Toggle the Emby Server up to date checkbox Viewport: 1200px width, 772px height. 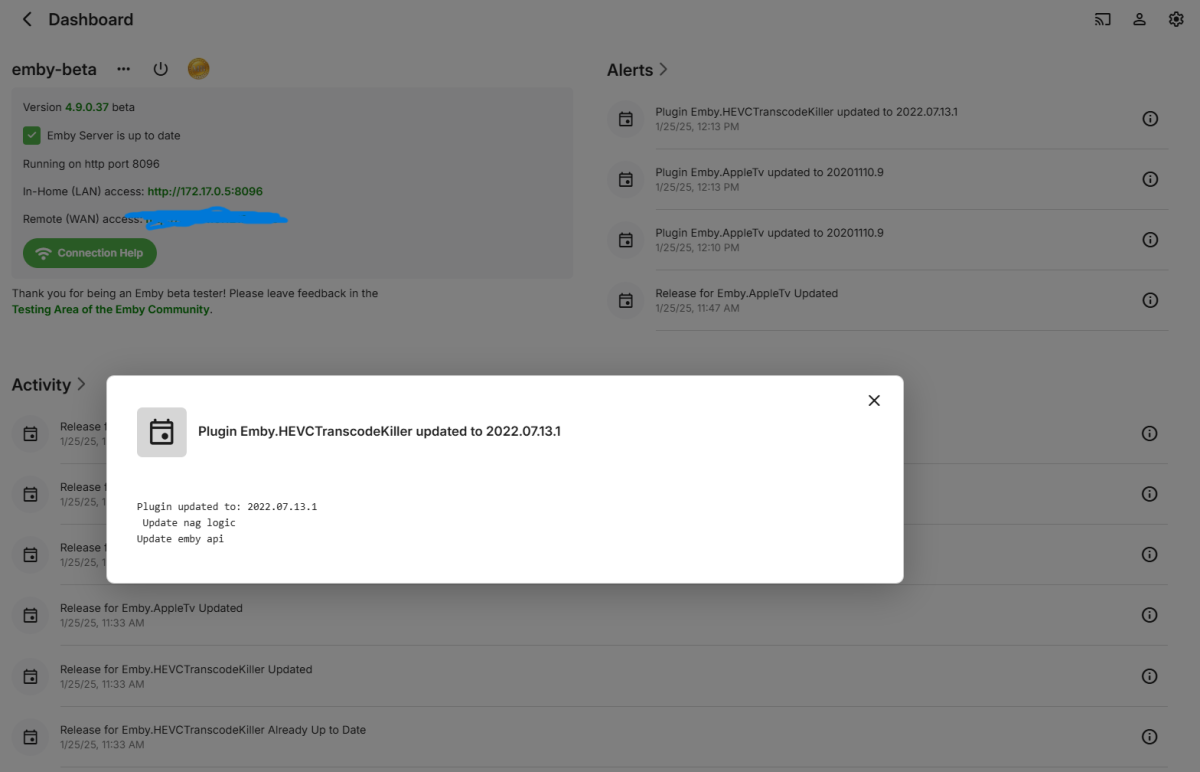point(32,135)
